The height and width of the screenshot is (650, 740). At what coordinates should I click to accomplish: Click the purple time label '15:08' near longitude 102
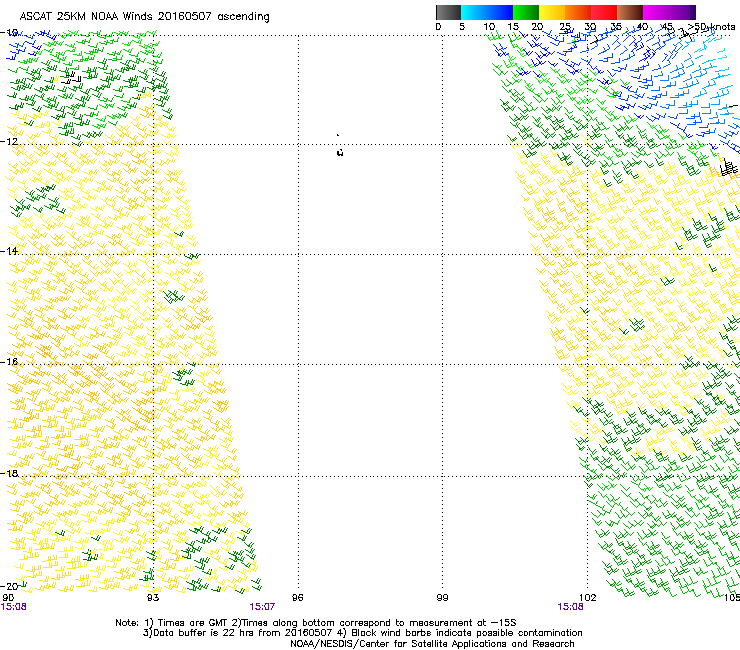[570, 607]
